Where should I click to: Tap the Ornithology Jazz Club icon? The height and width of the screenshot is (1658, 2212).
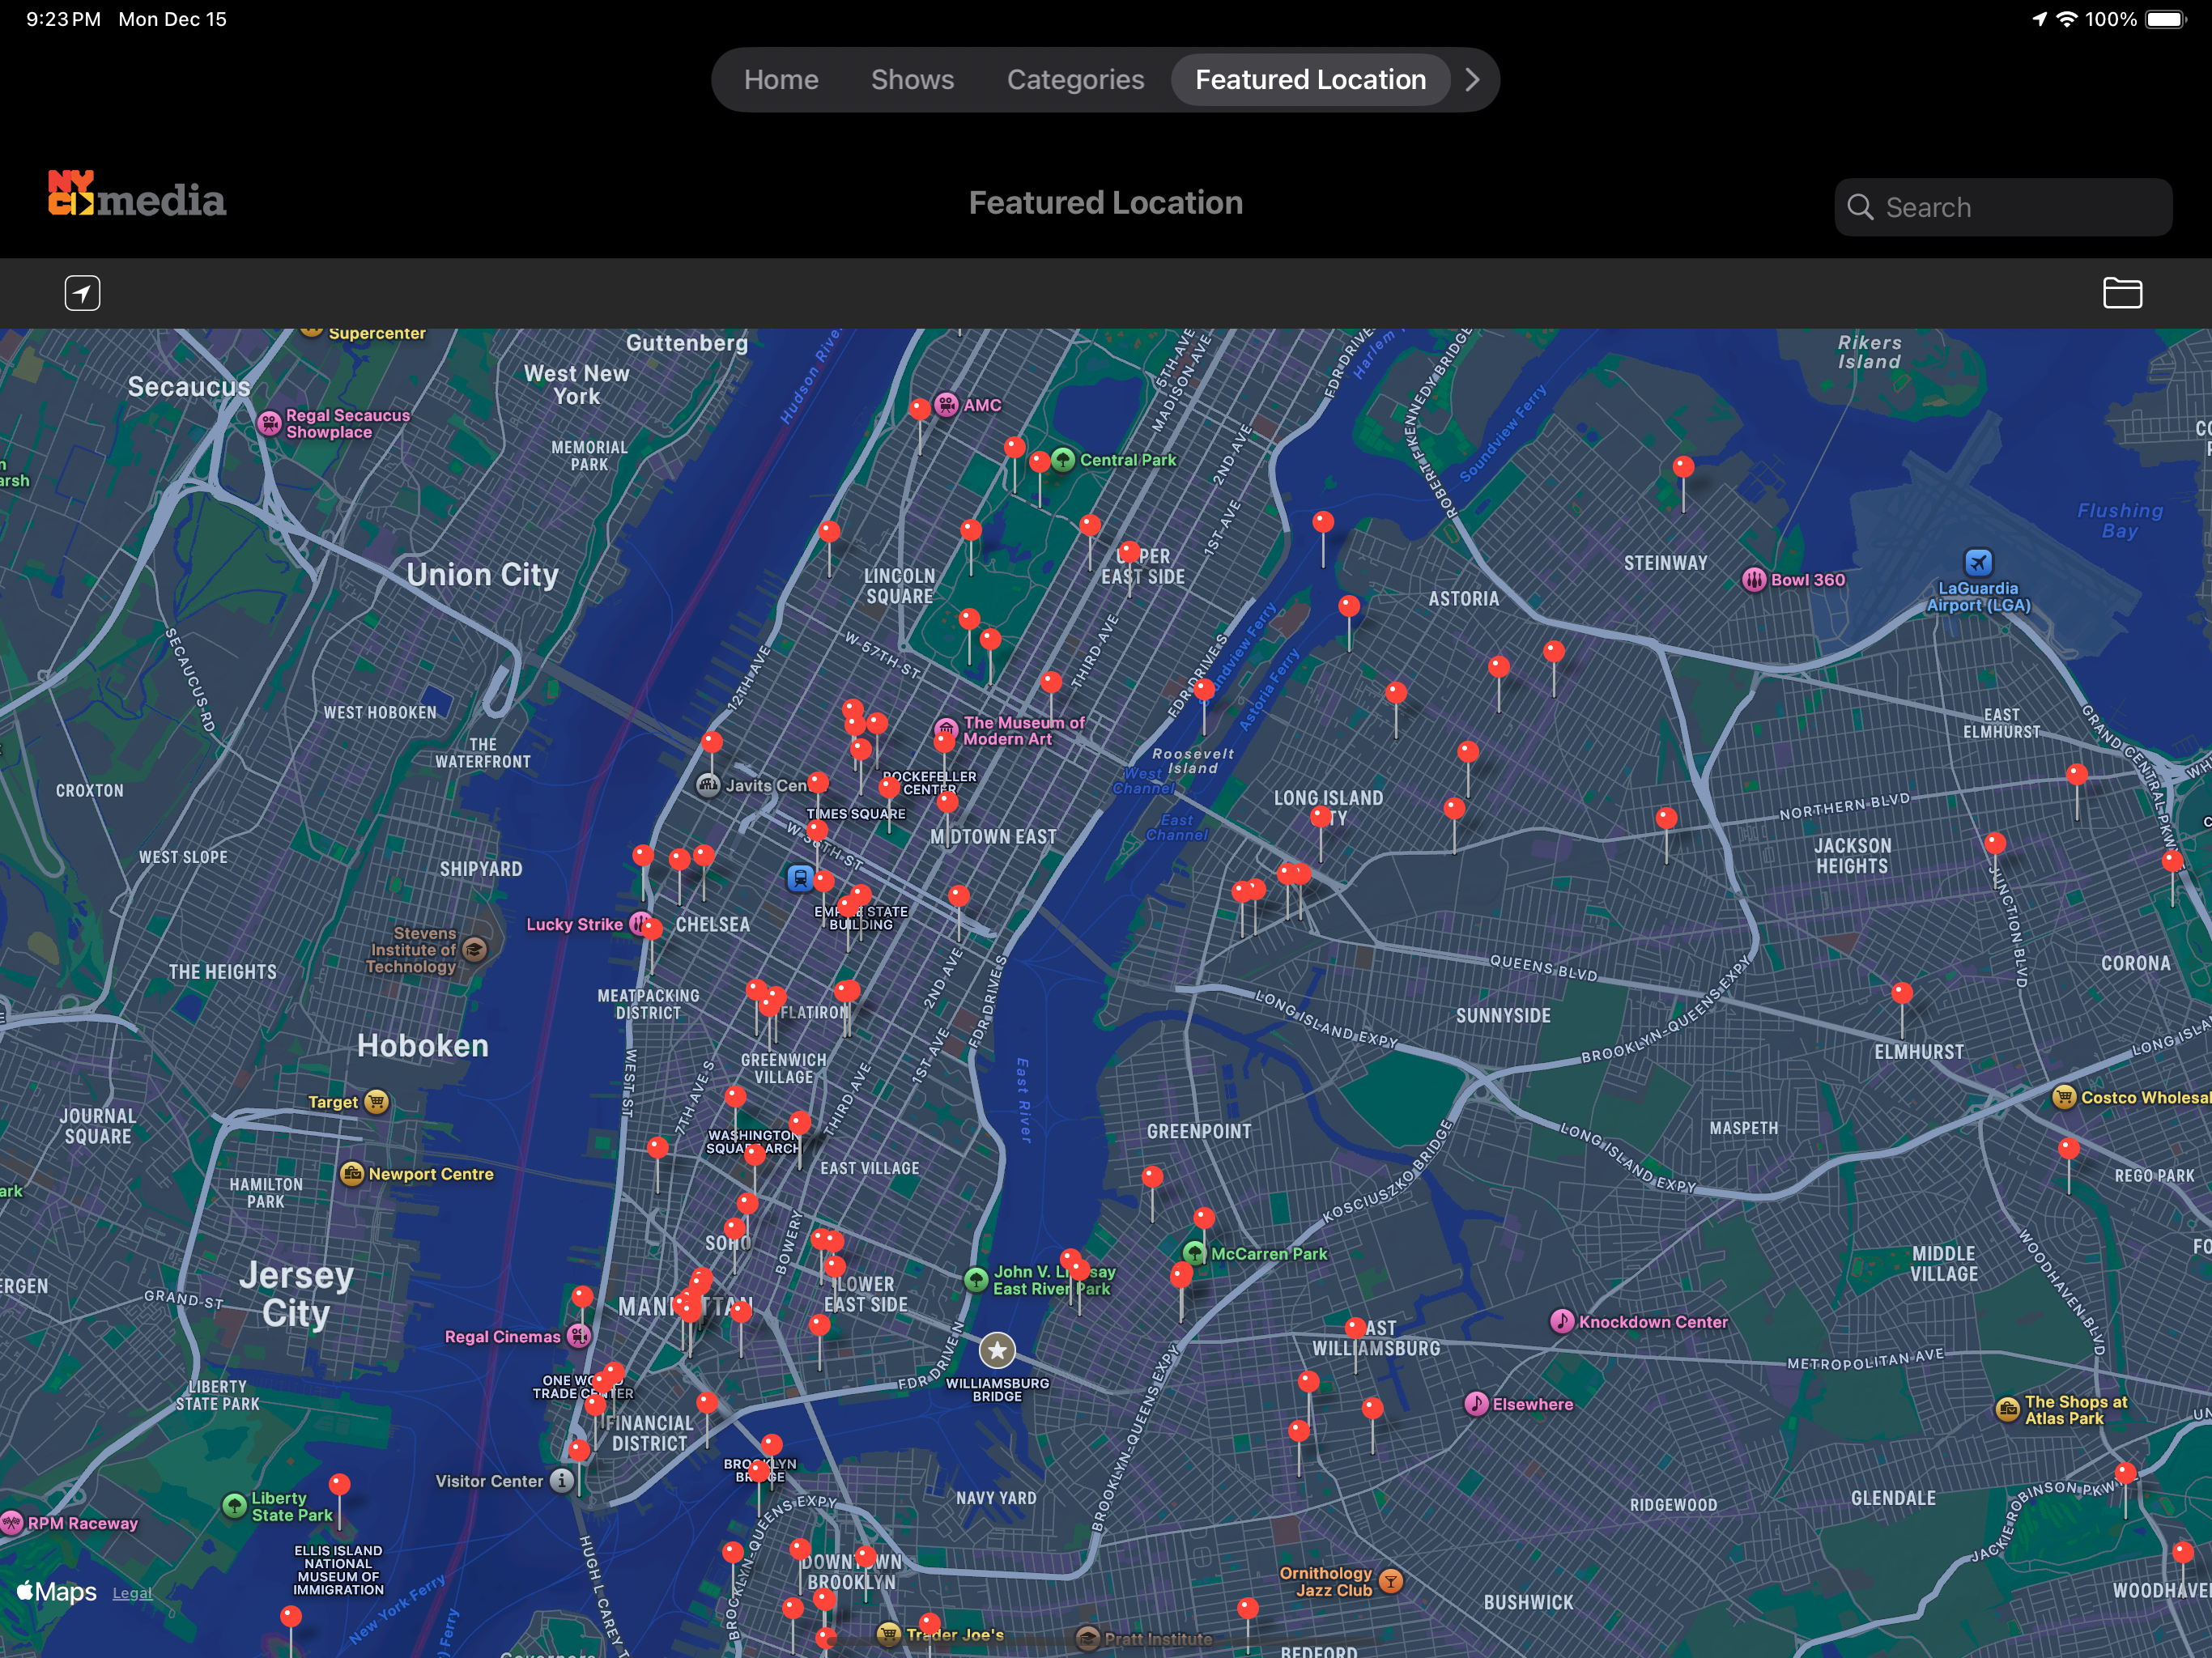point(1390,1581)
